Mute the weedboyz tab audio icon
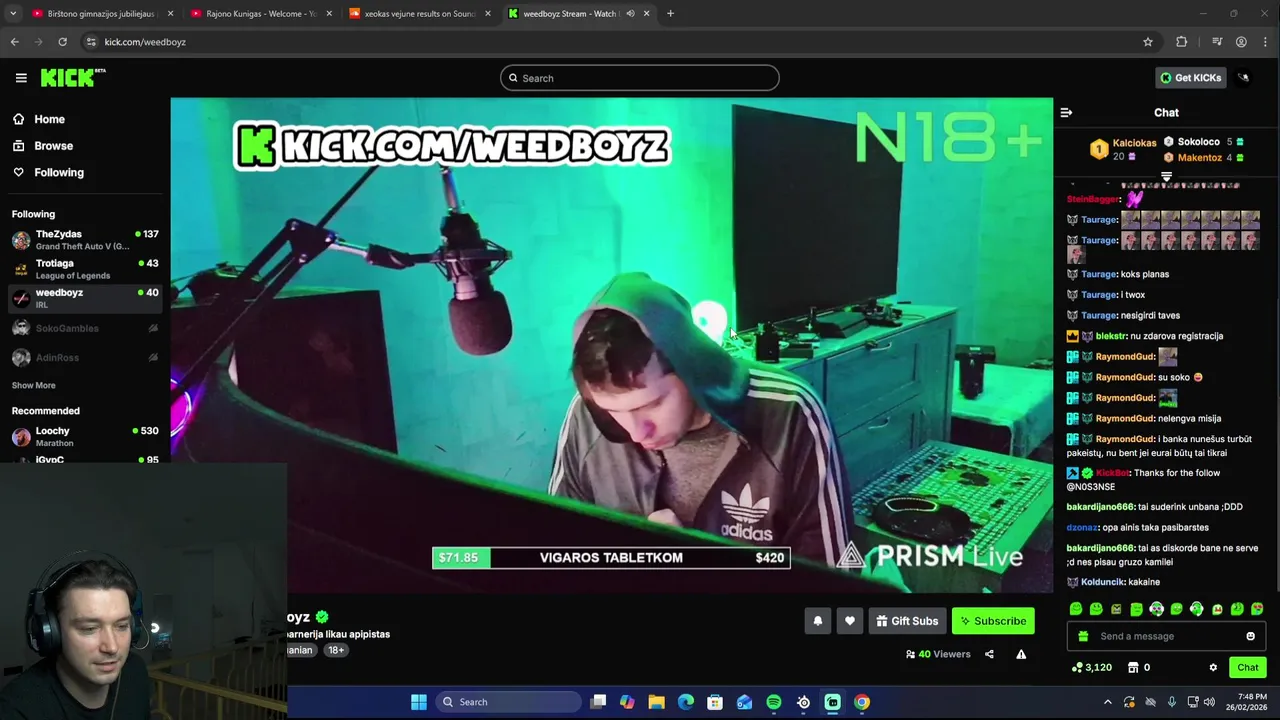Screen dimensions: 1280x720 coord(630,14)
